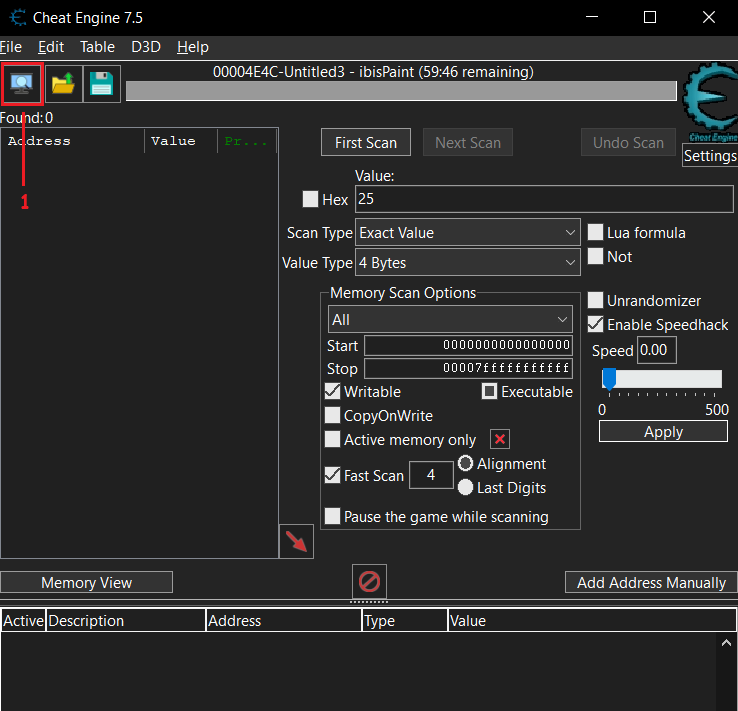Open the File menu
The image size is (738, 711).
click(x=10, y=47)
